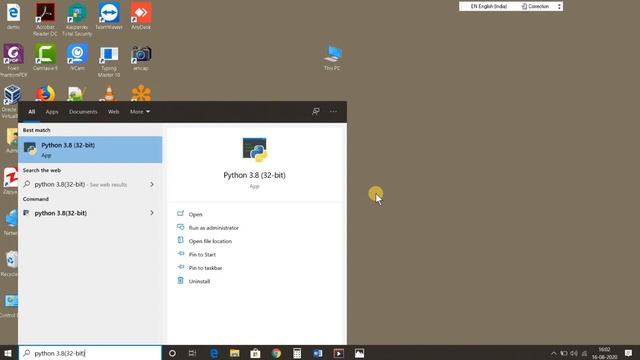The image size is (640, 360).
Task: Select the AnyDesk desktop icon
Action: pos(141,16)
